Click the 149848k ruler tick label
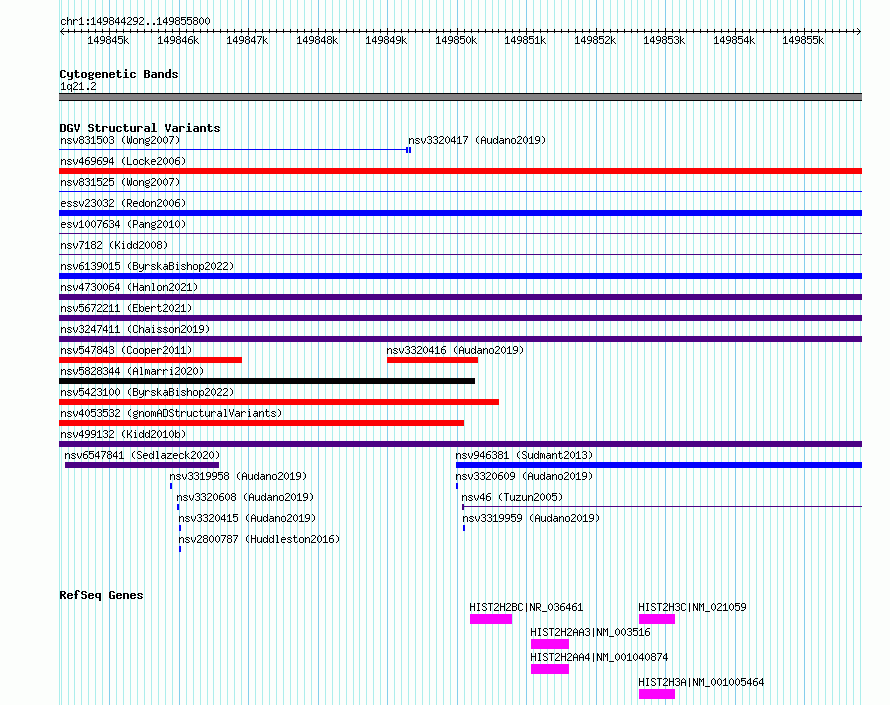The height and width of the screenshot is (705, 890). click(317, 40)
